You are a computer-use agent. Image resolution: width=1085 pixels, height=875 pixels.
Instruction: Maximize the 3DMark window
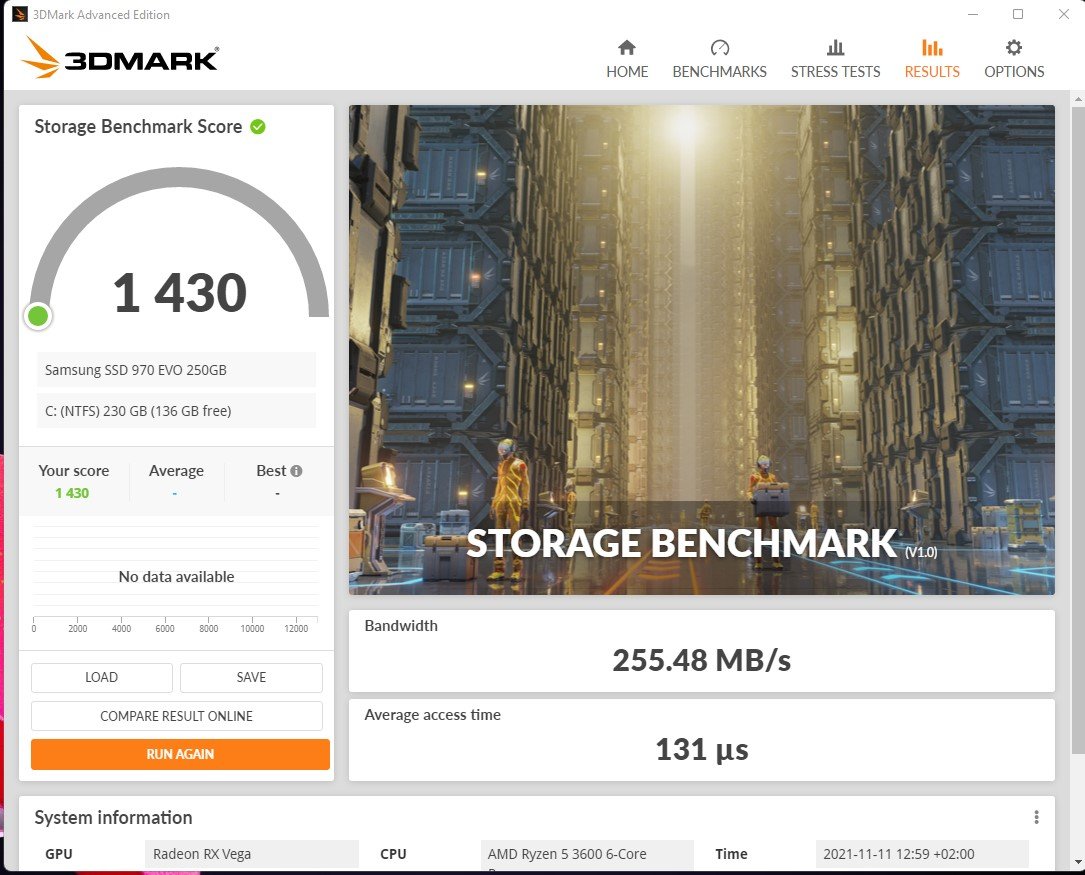pos(1018,14)
